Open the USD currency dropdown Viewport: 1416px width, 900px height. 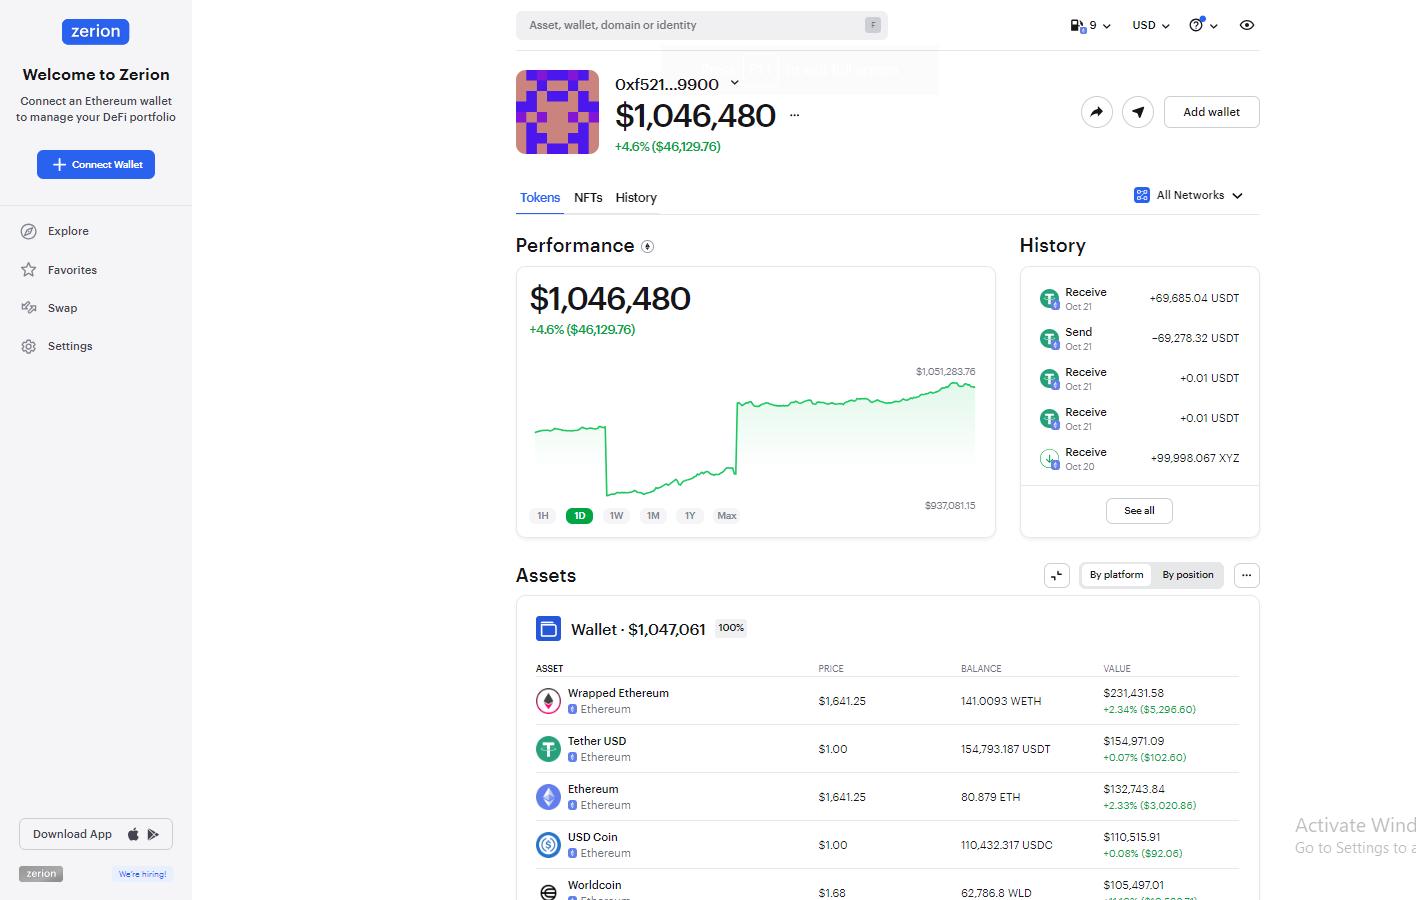1151,25
